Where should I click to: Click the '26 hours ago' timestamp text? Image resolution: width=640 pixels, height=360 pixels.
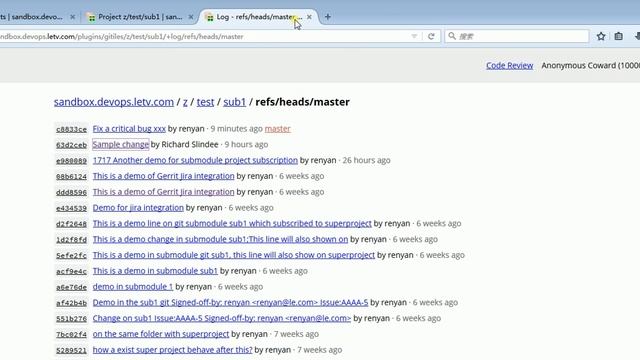click(367, 160)
